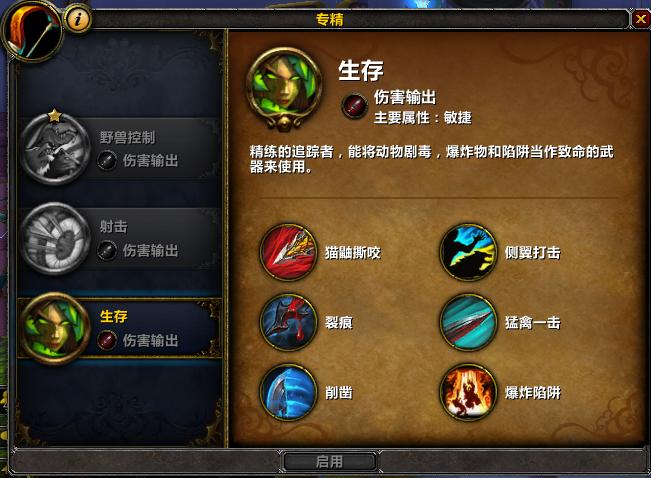Image resolution: width=651 pixels, height=478 pixels.
Task: Close the 专精 window
Action: [641, 19]
